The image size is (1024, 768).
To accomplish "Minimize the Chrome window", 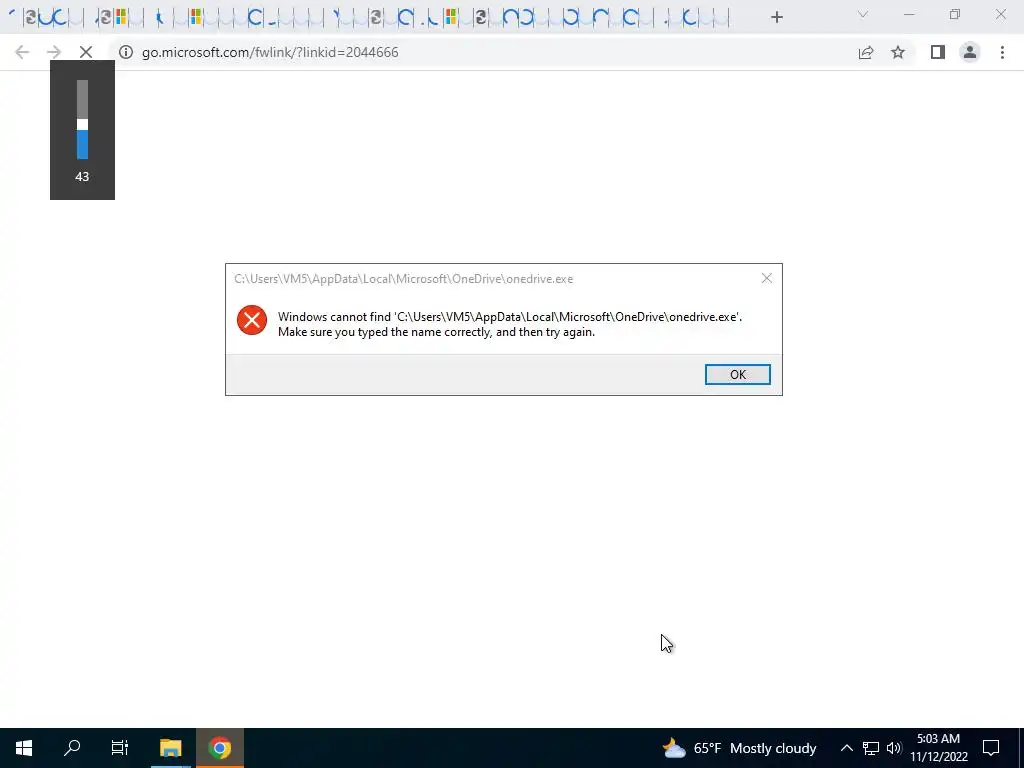I will 909,14.
